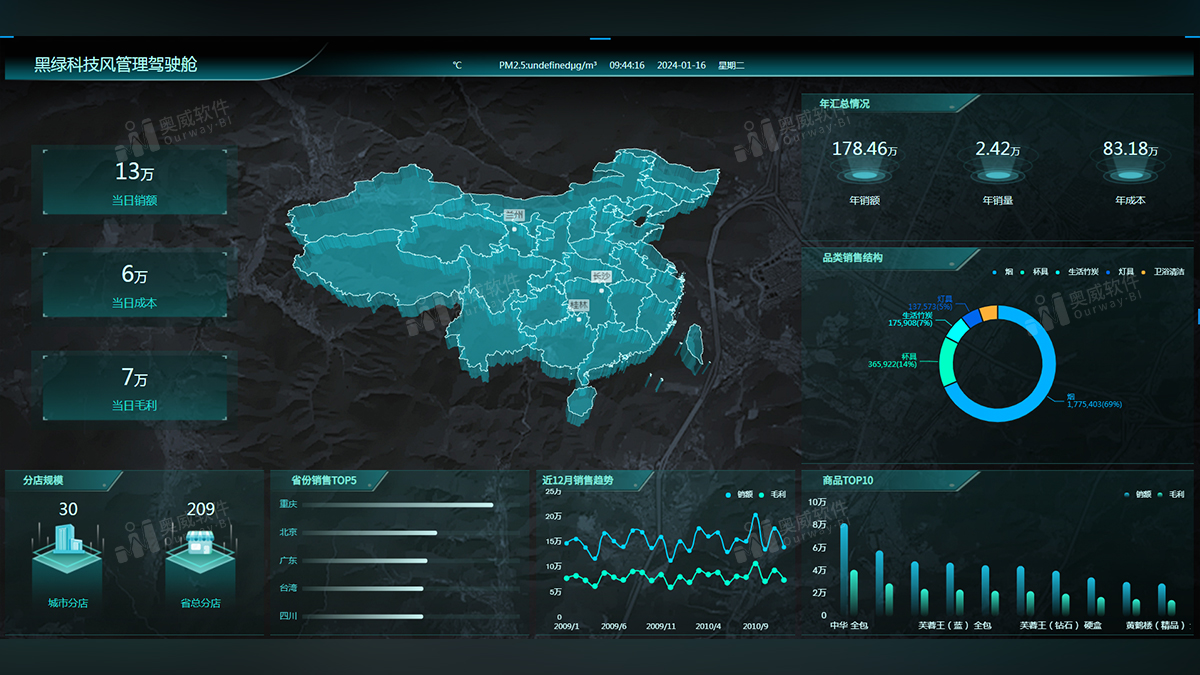Toggle 烟 series in donut chart legend
1200x675 pixels.
pos(1002,272)
